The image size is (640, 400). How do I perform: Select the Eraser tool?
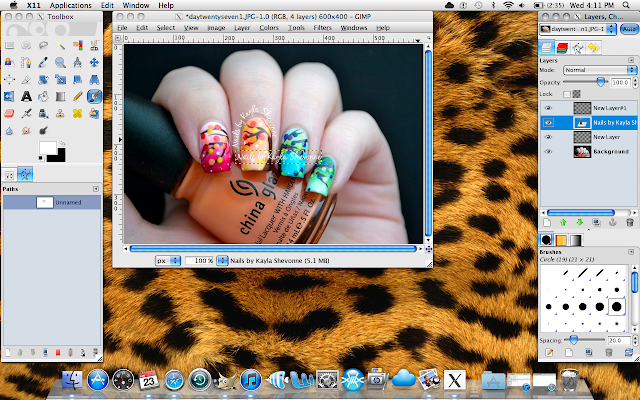[x=9, y=113]
